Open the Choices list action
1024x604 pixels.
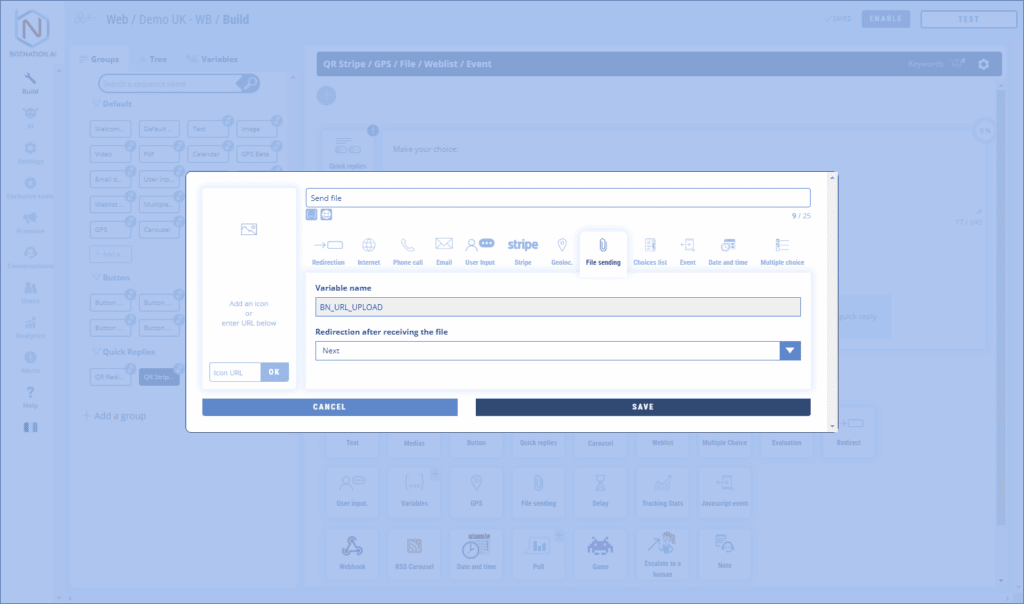click(650, 250)
